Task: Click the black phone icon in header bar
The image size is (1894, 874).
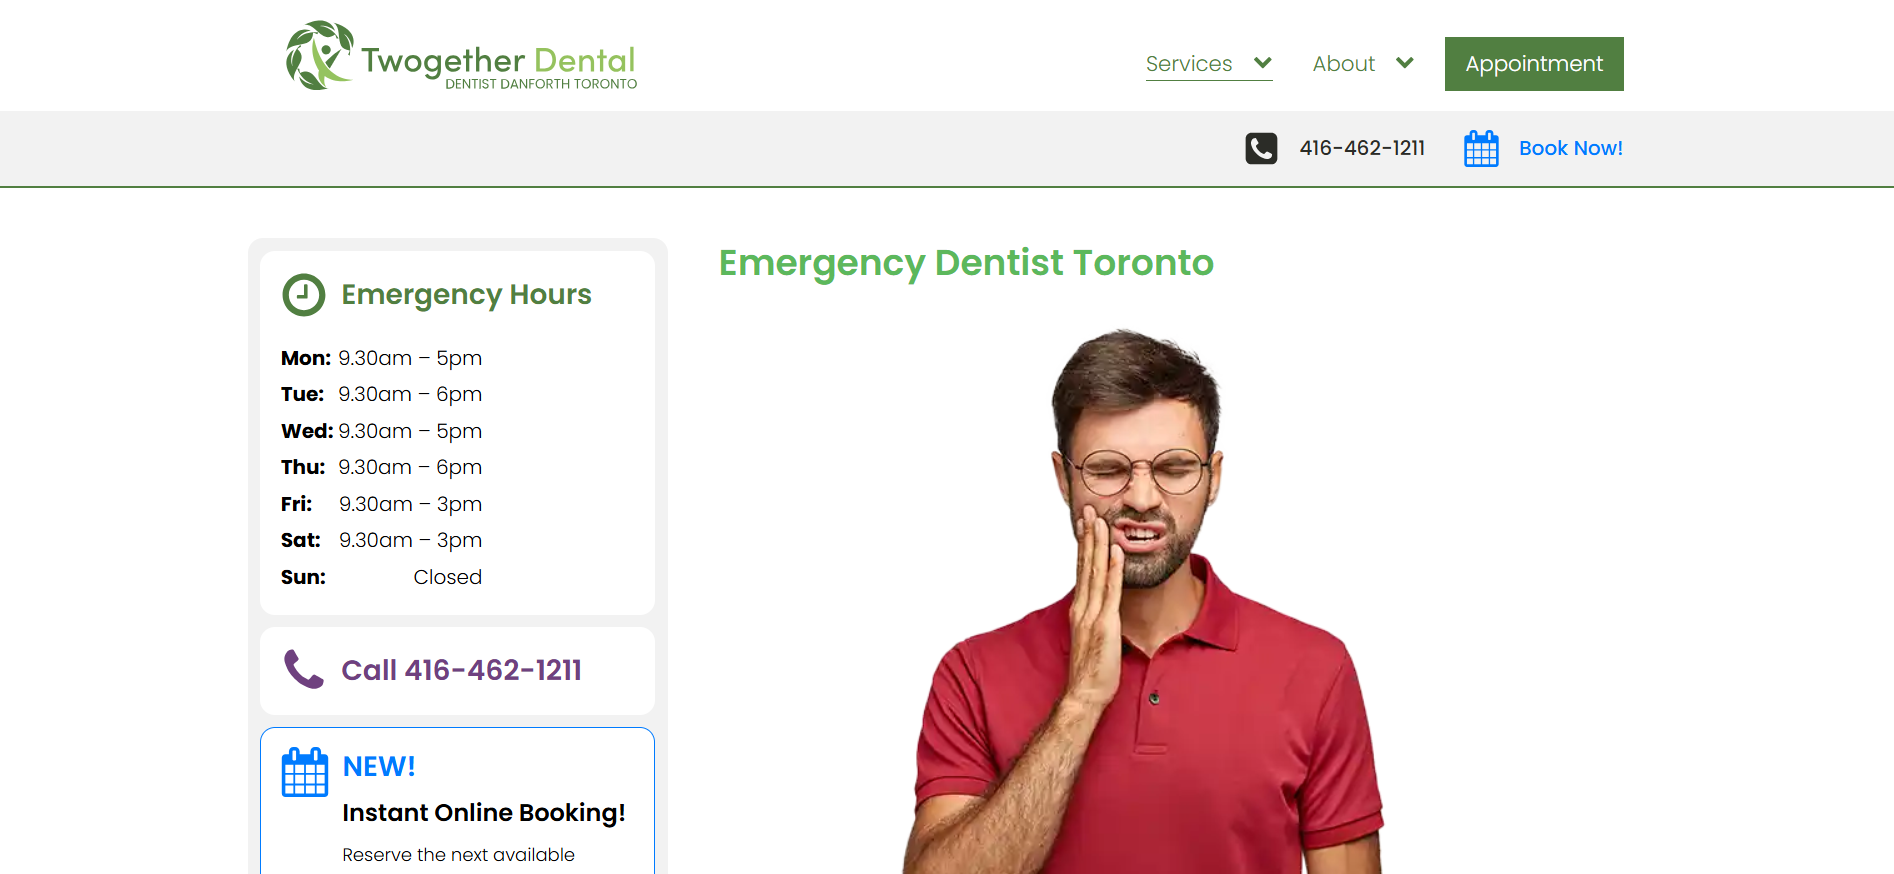Action: 1261,148
